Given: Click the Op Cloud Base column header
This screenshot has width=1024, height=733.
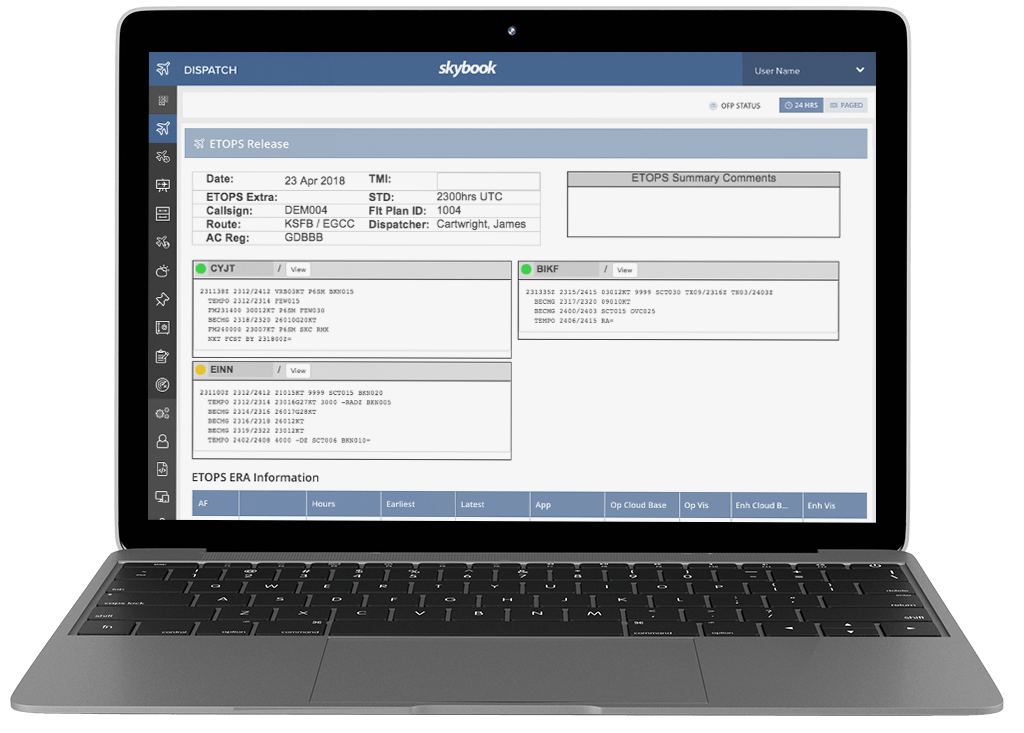Looking at the screenshot, I should coord(638,505).
